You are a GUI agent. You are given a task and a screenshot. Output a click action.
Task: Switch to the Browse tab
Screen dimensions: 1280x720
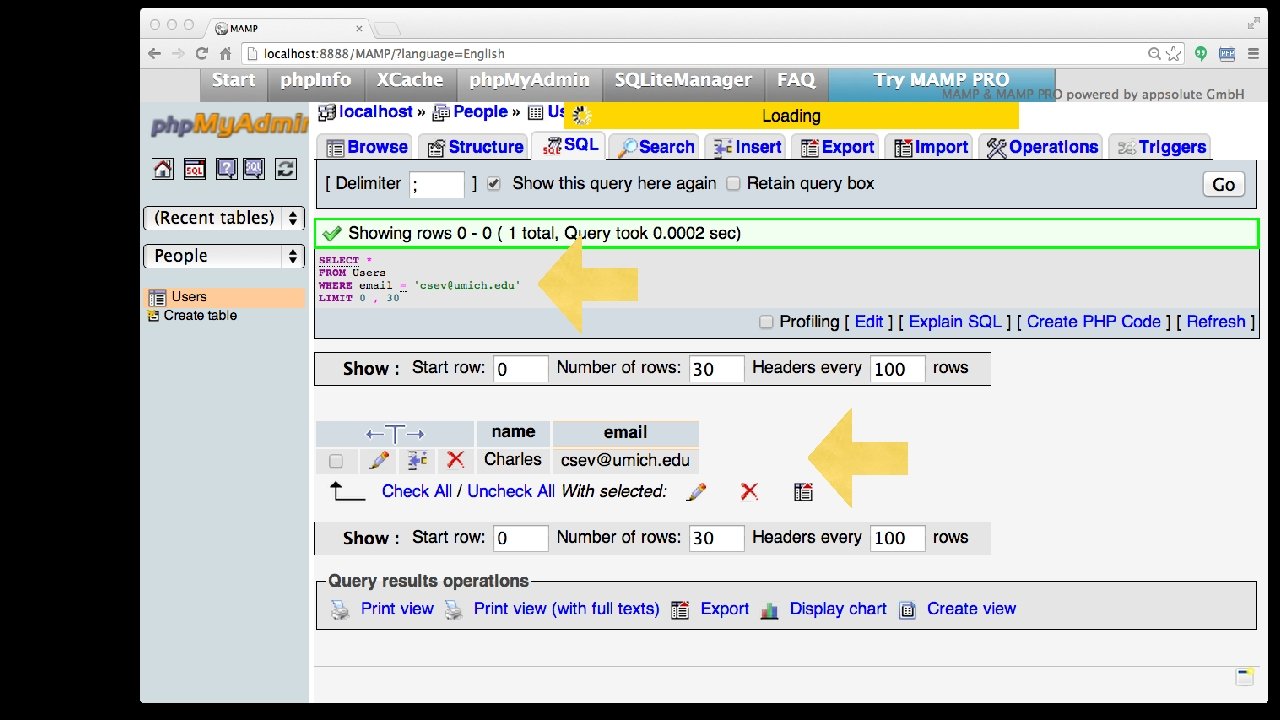(x=366, y=147)
